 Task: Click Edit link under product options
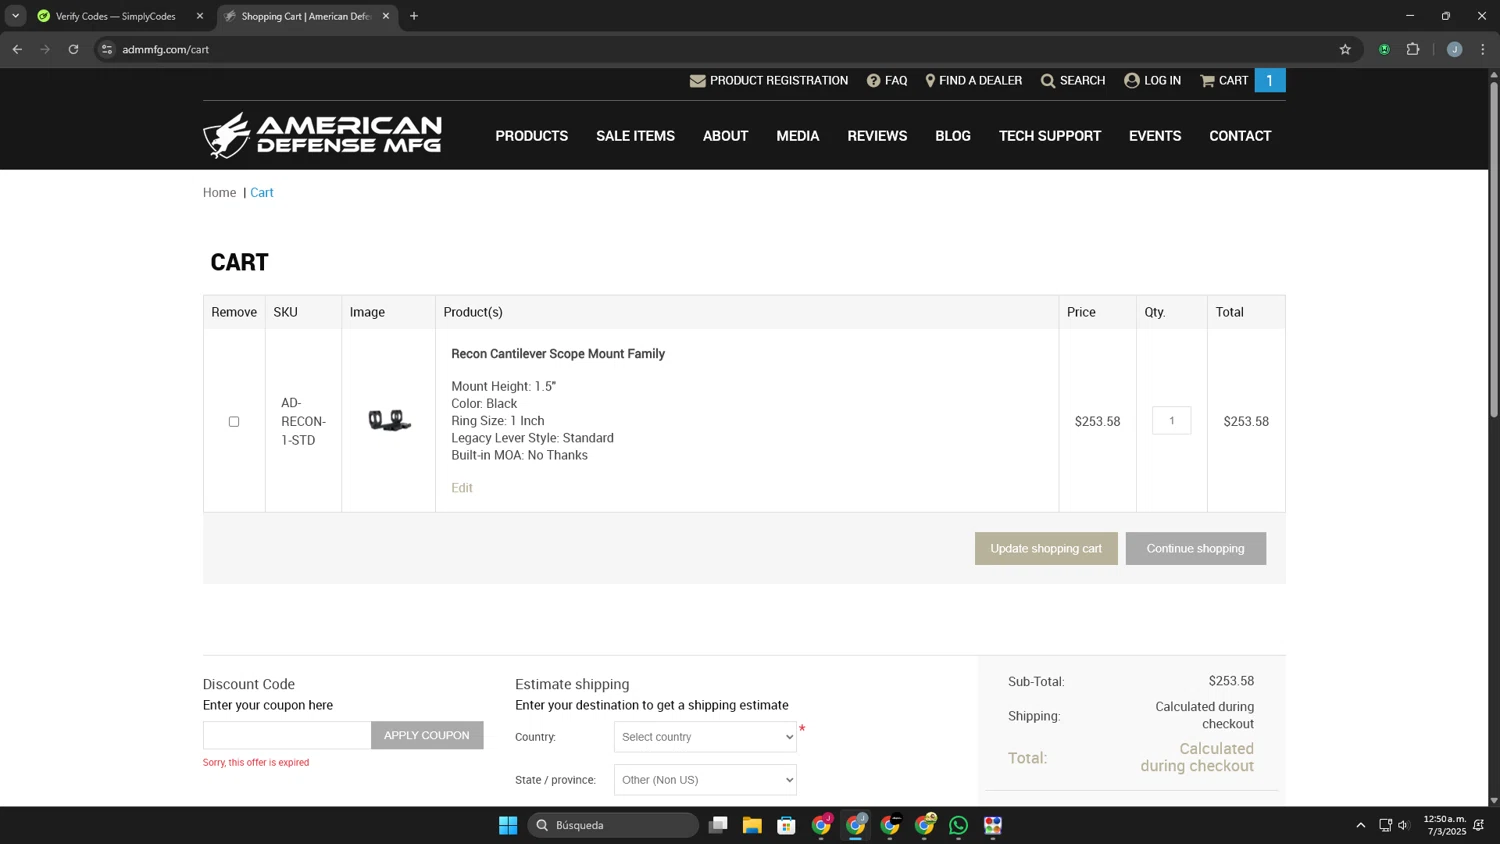pos(462,488)
